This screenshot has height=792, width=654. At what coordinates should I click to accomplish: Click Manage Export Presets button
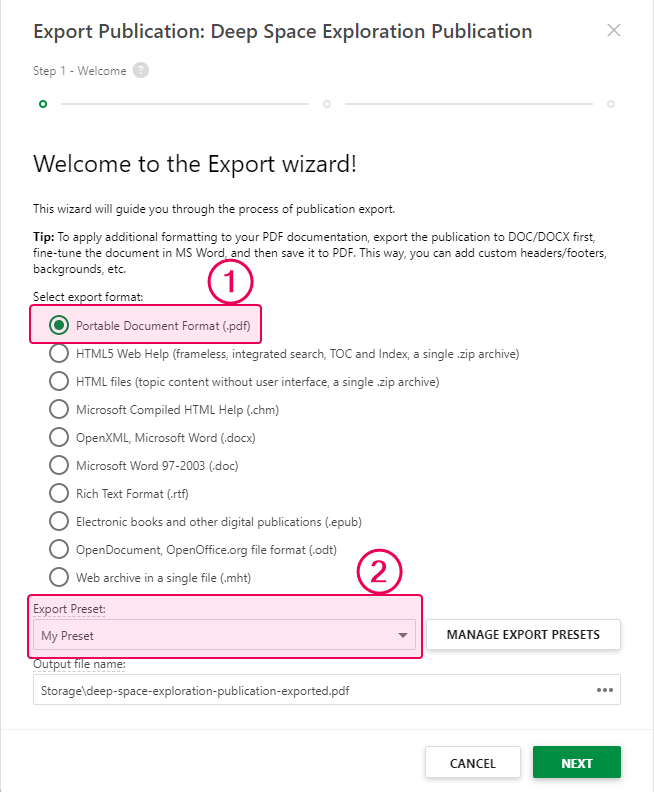tap(523, 635)
